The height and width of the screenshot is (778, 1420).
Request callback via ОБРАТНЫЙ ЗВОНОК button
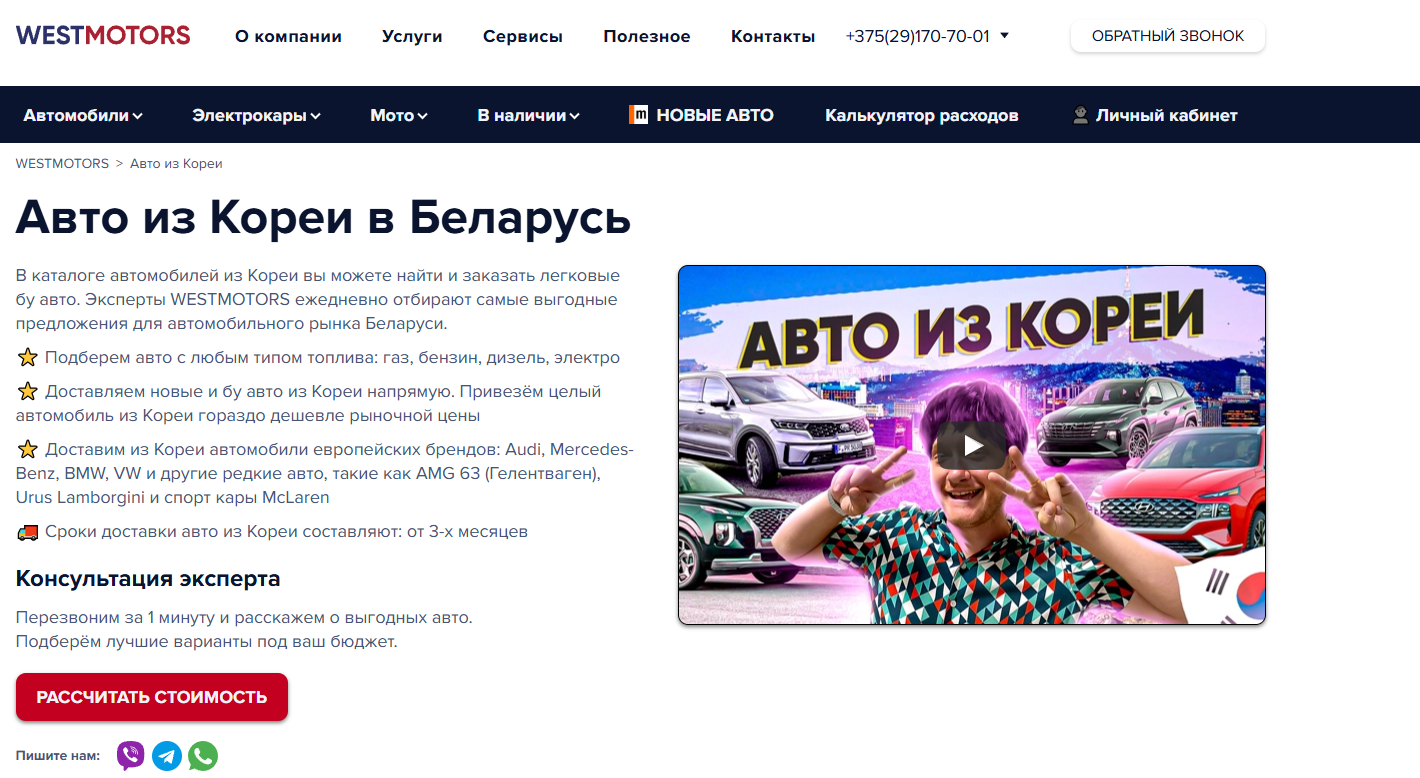pos(1167,36)
